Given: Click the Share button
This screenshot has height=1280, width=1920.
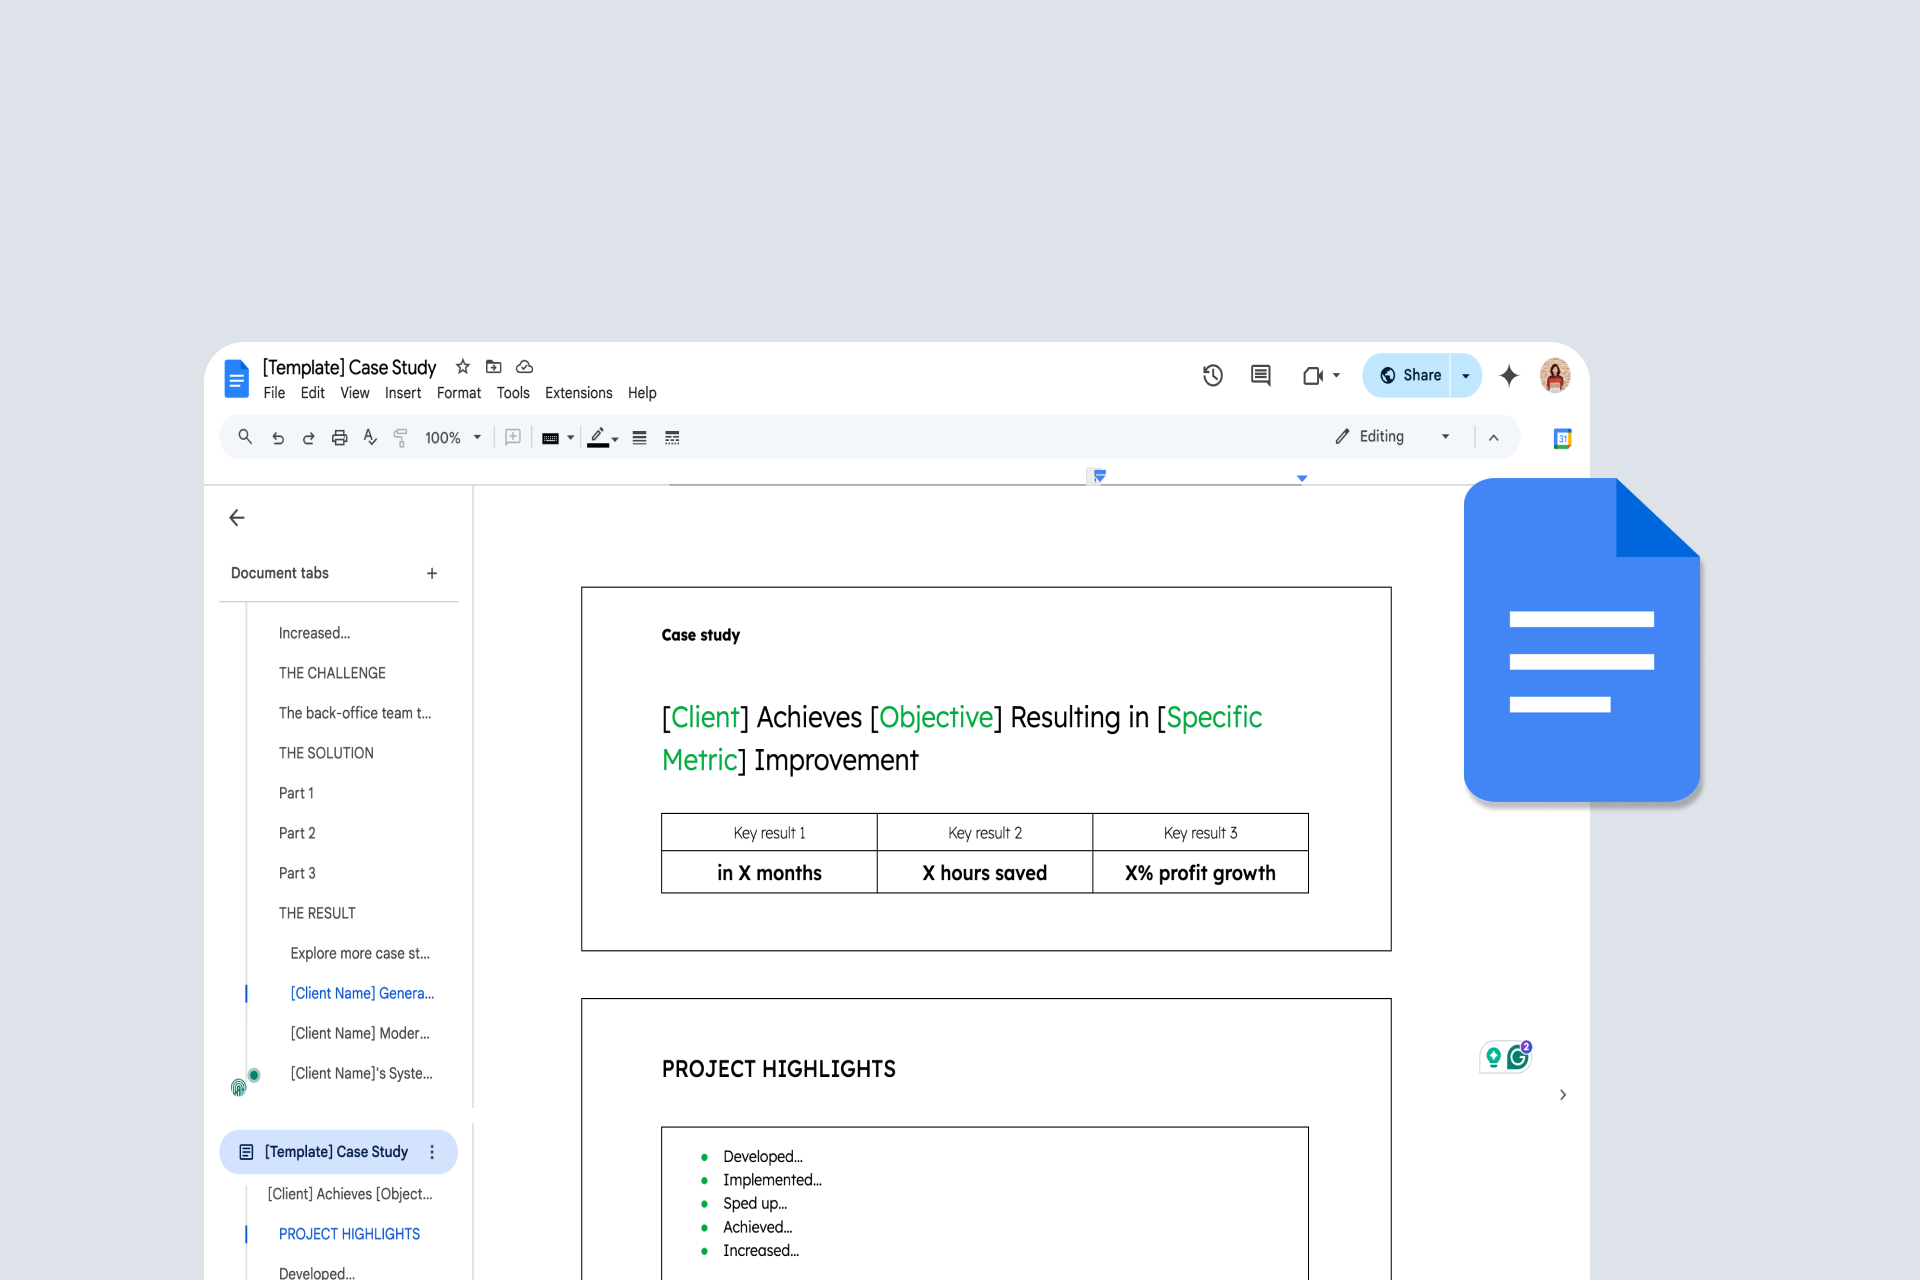Looking at the screenshot, I should [x=1408, y=376].
